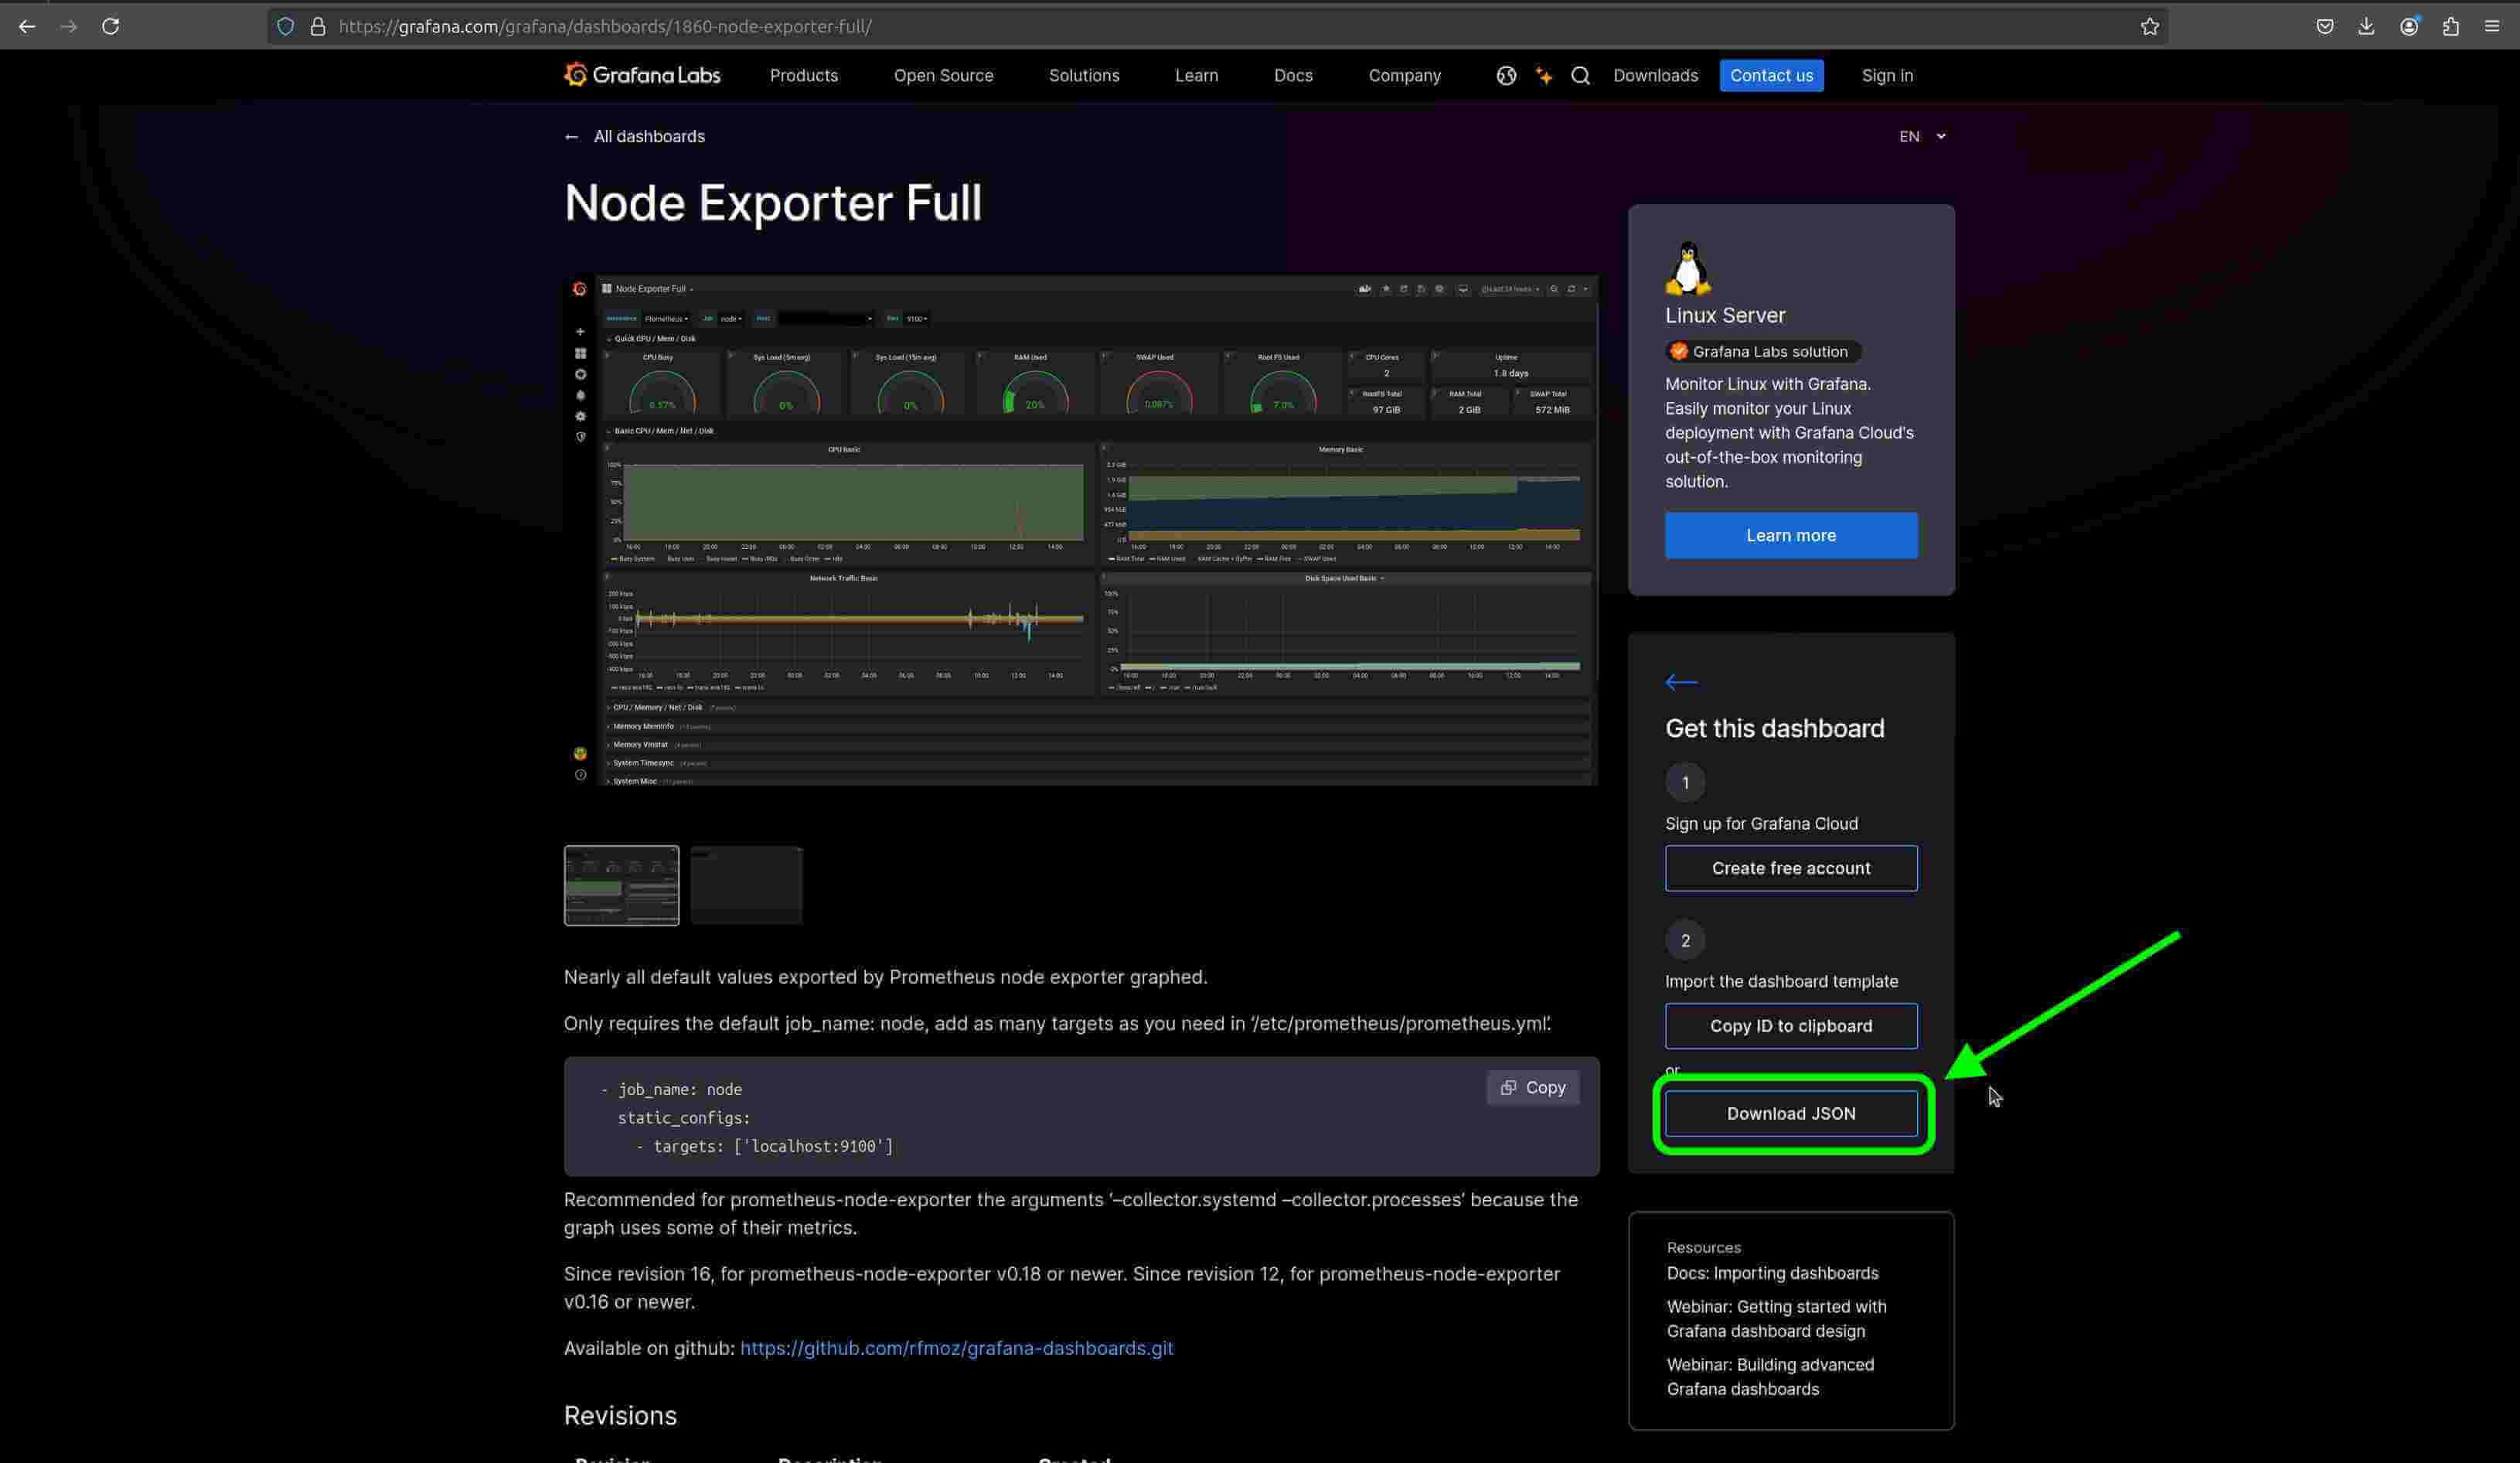The image size is (2520, 1463).
Task: Open the Docs: Importing dashboards link
Action: (x=1772, y=1273)
